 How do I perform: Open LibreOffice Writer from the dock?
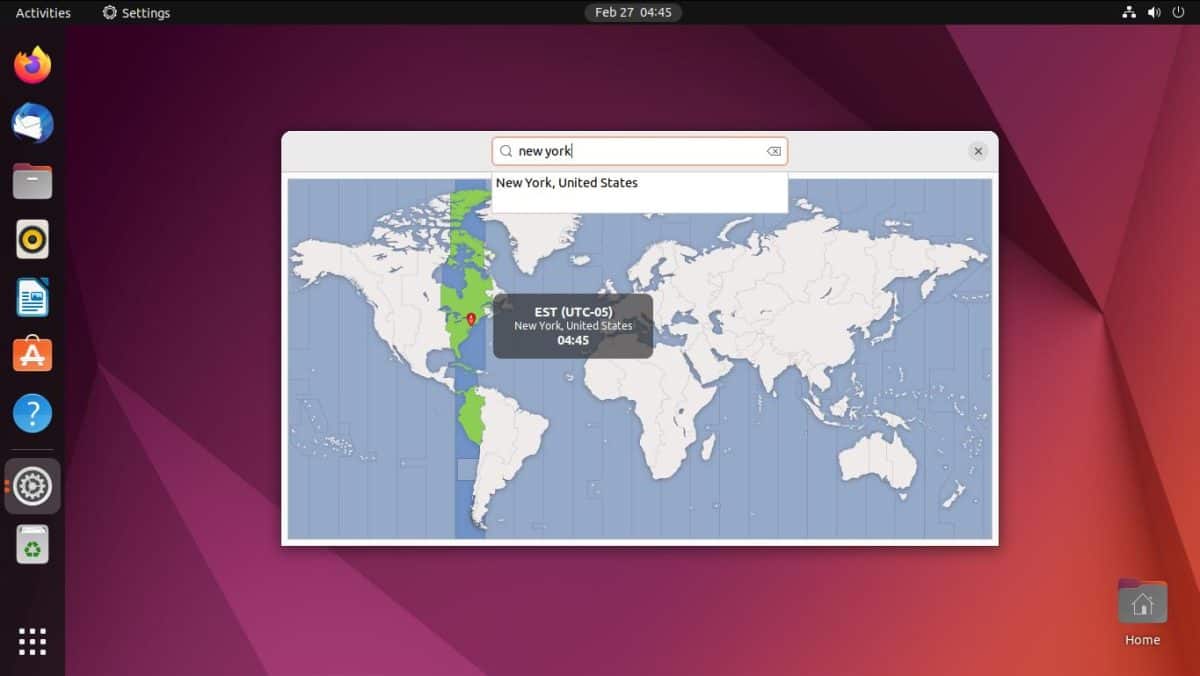pyautogui.click(x=32, y=296)
